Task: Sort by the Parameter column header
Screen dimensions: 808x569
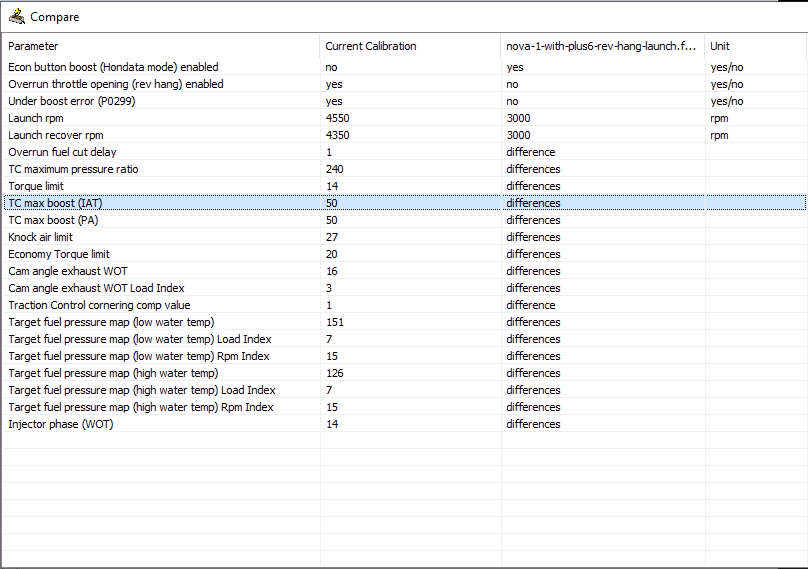Action: [x=161, y=46]
